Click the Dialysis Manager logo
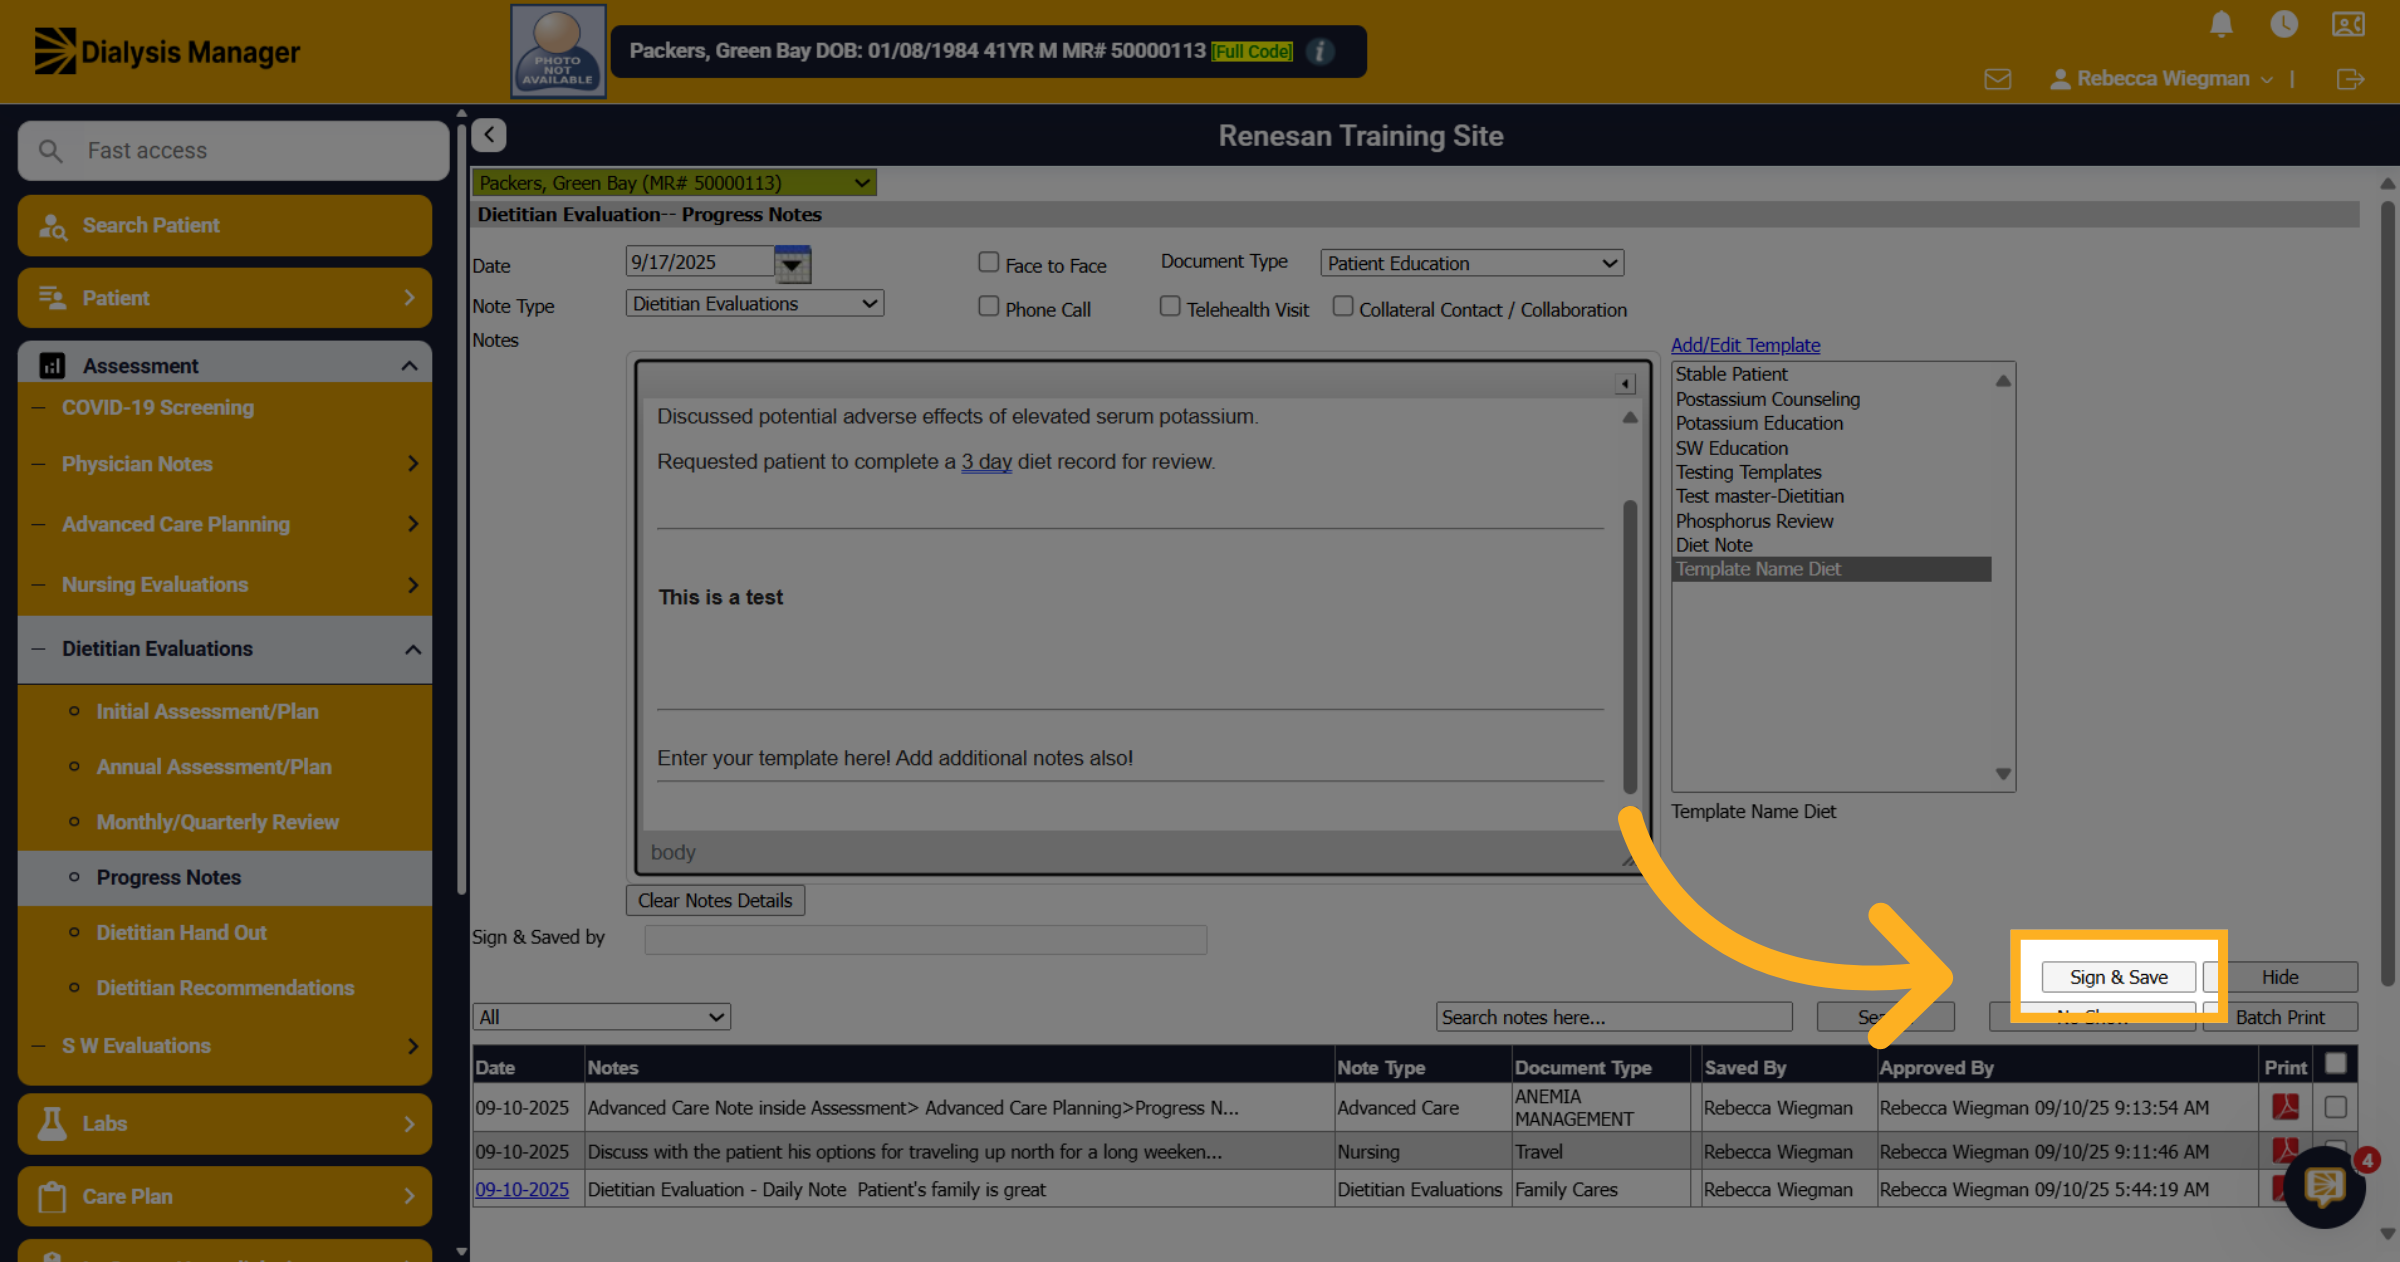This screenshot has height=1262, width=2400. pos(167,51)
